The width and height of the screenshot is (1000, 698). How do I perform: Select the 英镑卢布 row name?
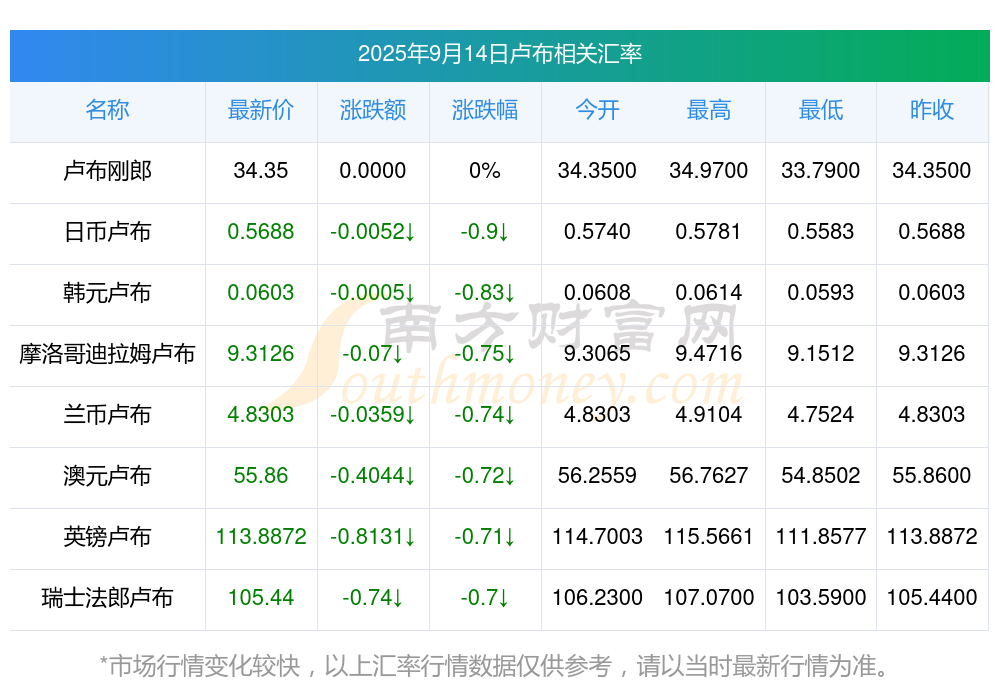point(107,537)
